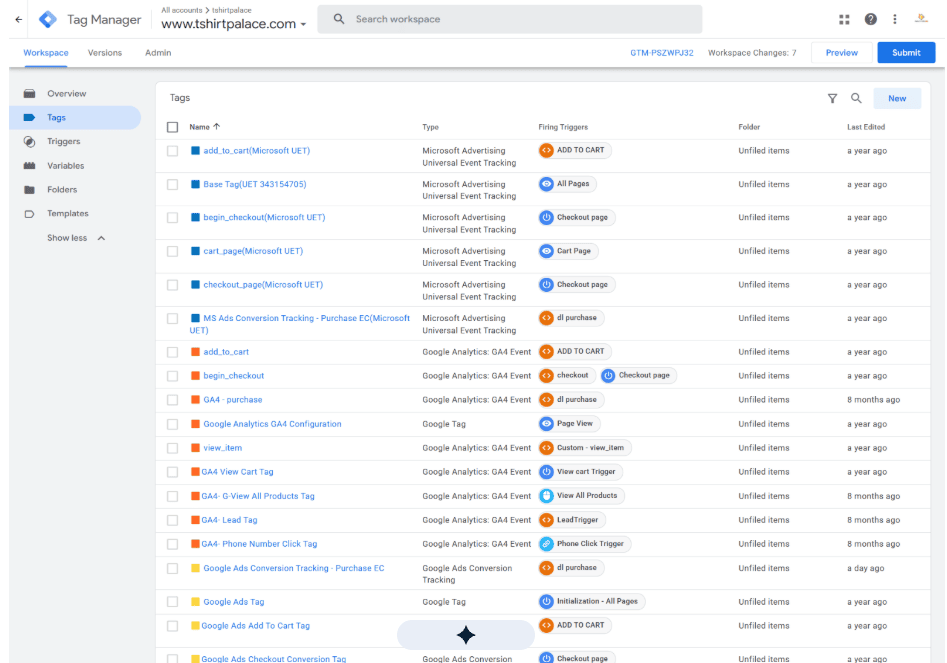The height and width of the screenshot is (663, 947).
Task: Click the Triggers sidebar icon
Action: pyautogui.click(x=30, y=141)
